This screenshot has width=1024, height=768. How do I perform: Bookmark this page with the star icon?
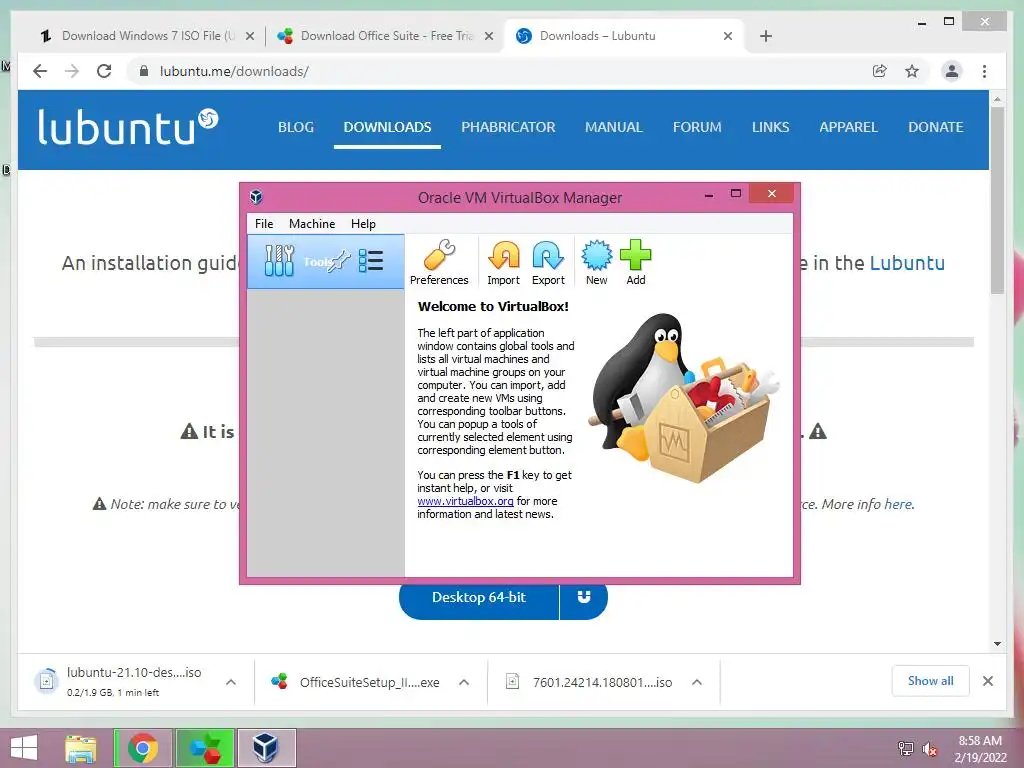point(912,71)
